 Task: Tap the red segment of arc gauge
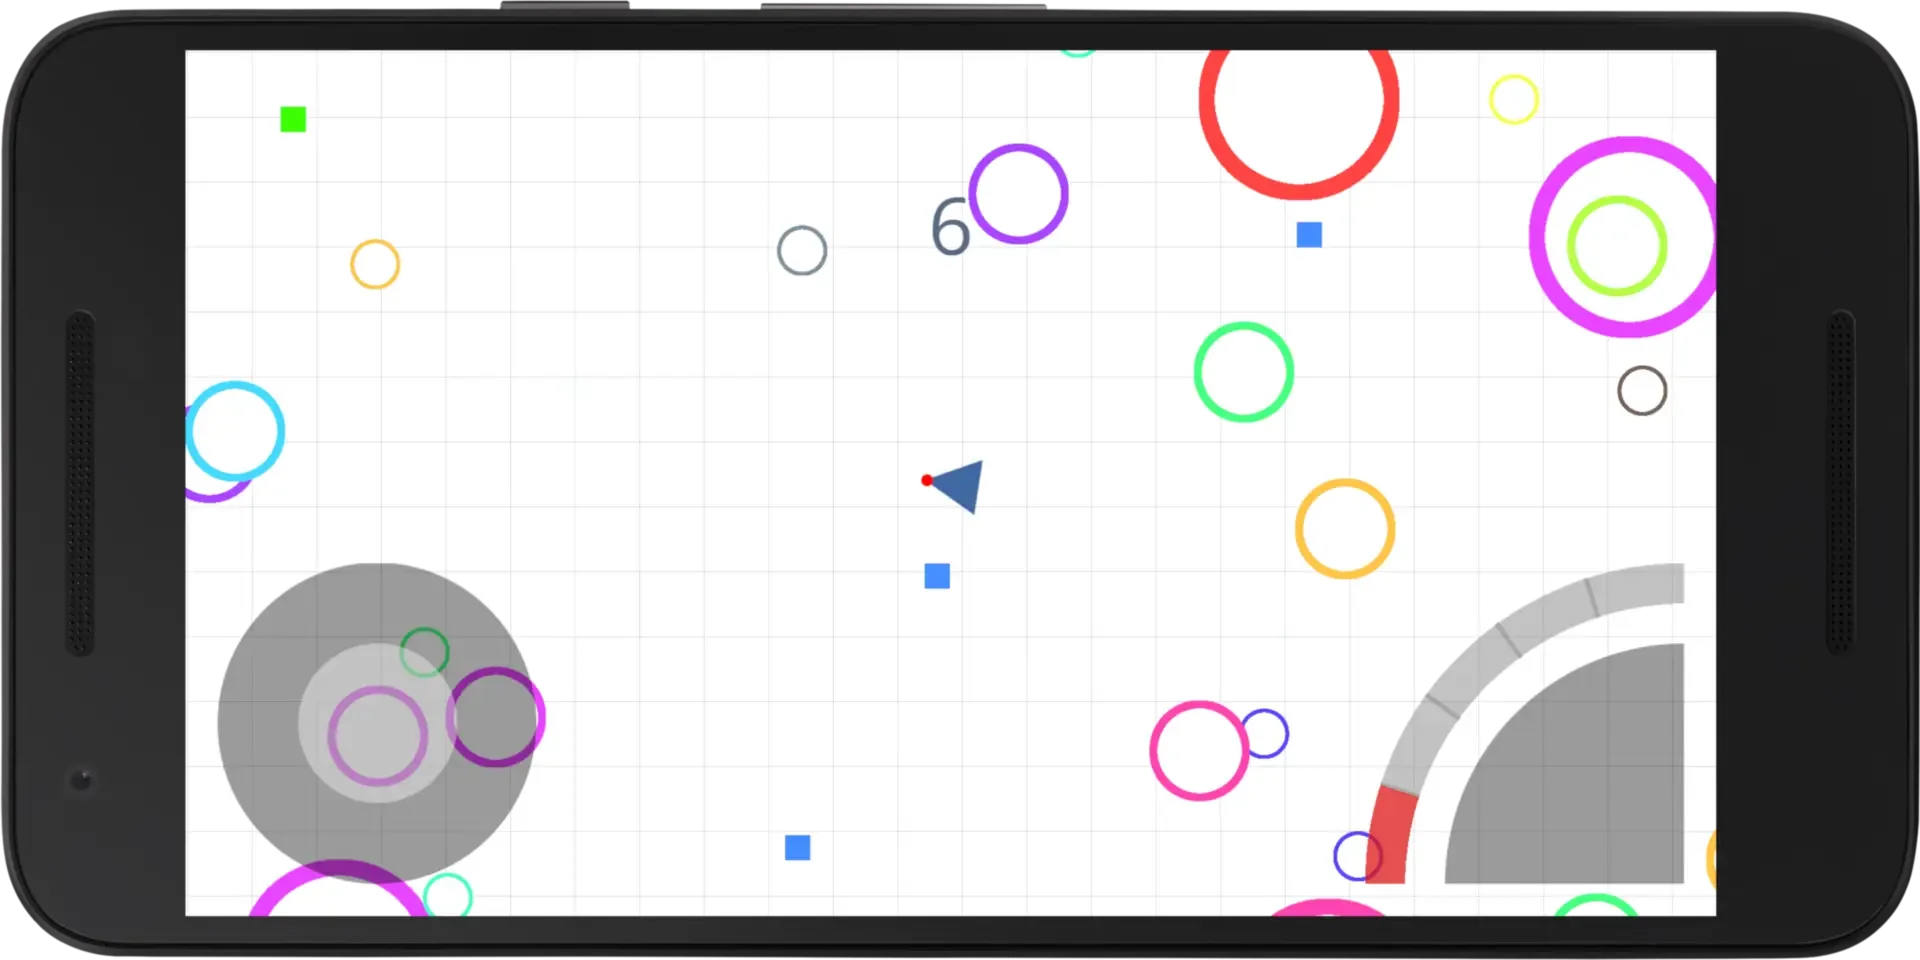1388,836
